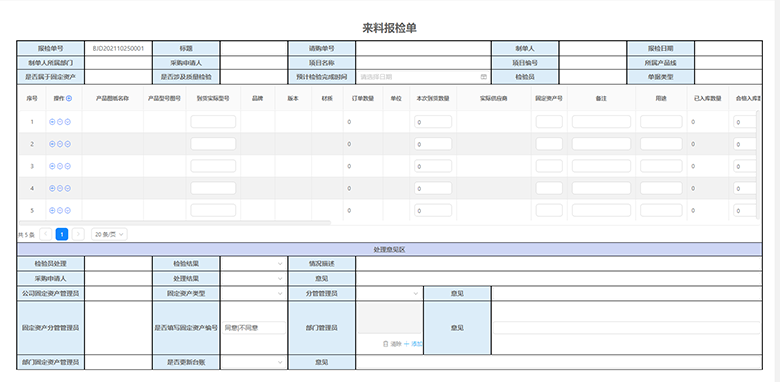Click the add-row plus icon in row 3
Viewport: 780px width, 382px height.
coord(52,166)
